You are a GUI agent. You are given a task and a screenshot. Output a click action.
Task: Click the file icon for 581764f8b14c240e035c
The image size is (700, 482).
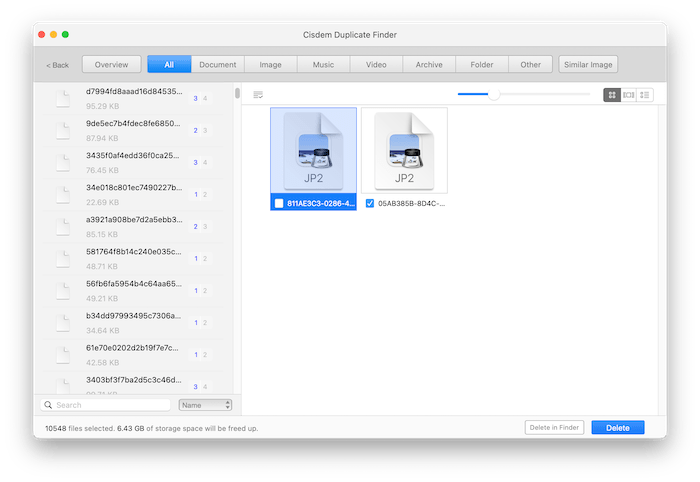point(64,258)
